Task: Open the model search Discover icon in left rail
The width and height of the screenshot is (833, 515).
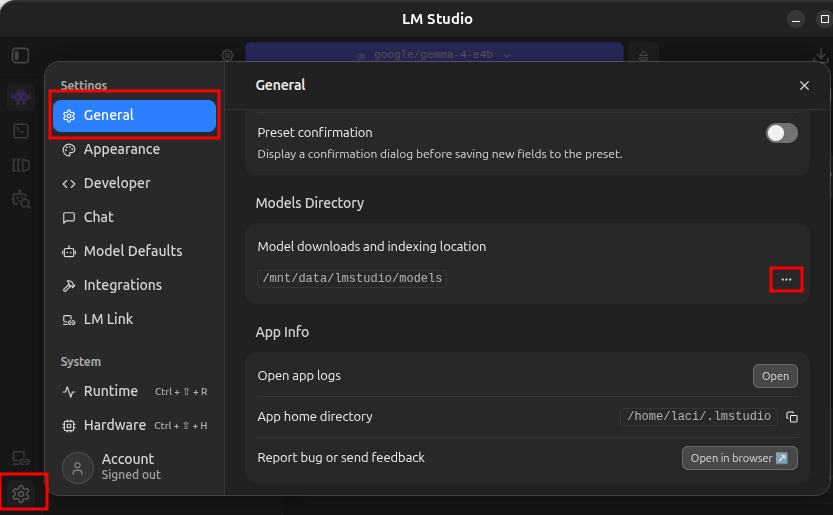Action: [x=21, y=199]
